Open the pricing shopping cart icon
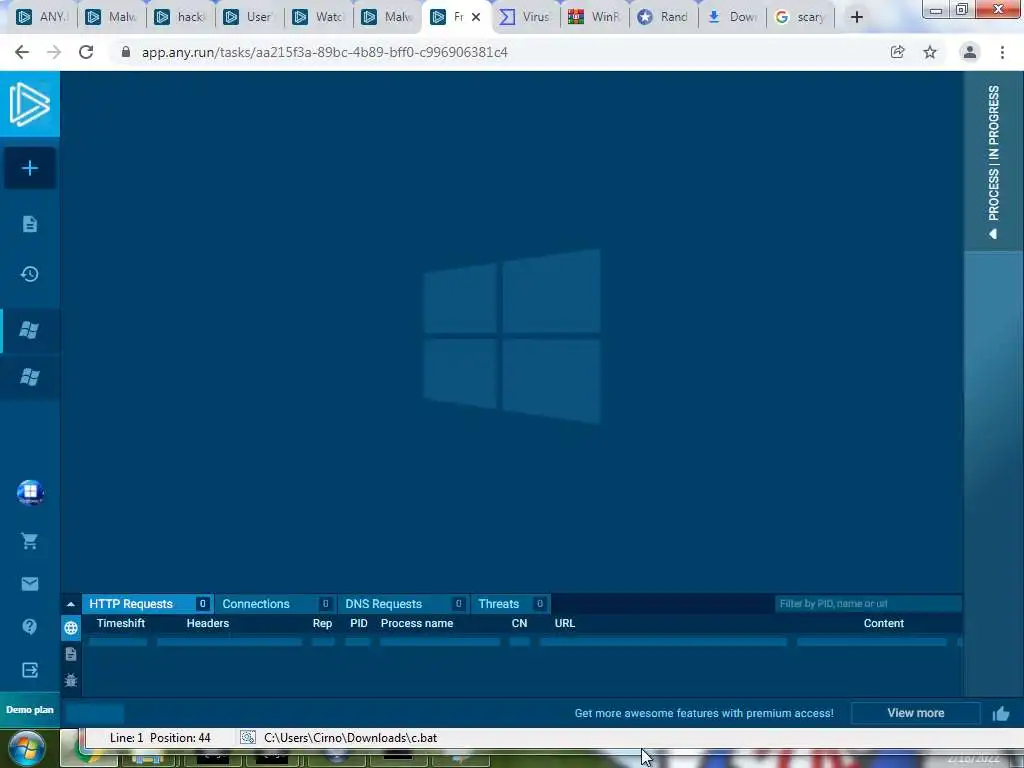 (29, 541)
